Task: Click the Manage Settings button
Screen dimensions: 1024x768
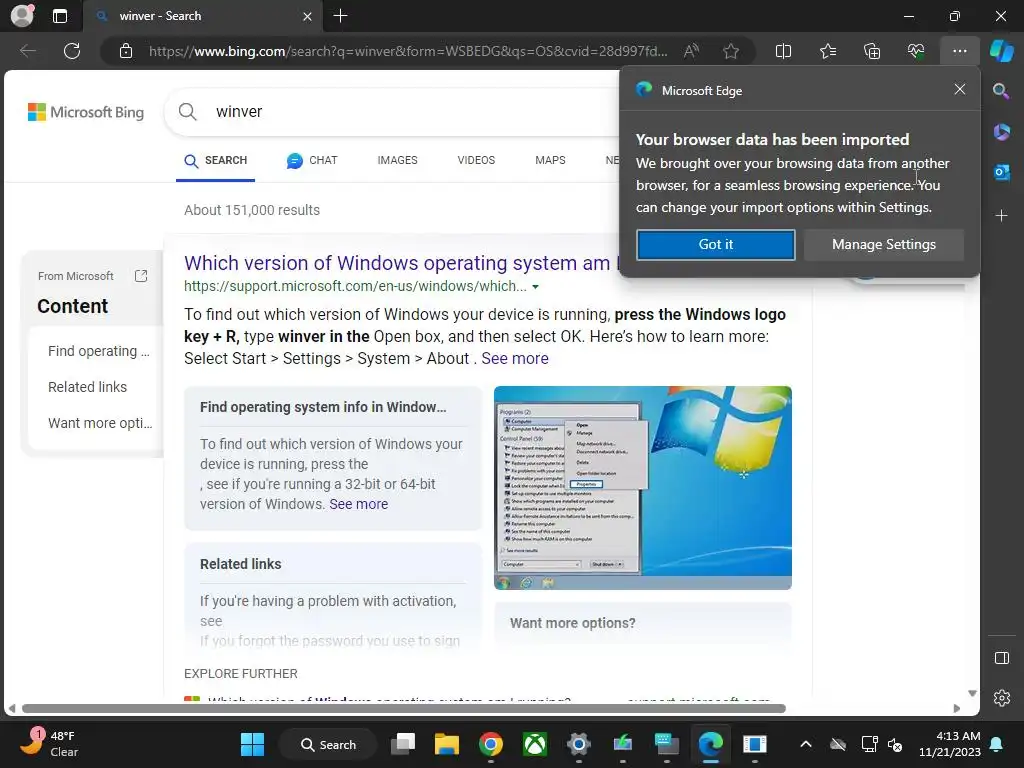Action: click(x=884, y=245)
